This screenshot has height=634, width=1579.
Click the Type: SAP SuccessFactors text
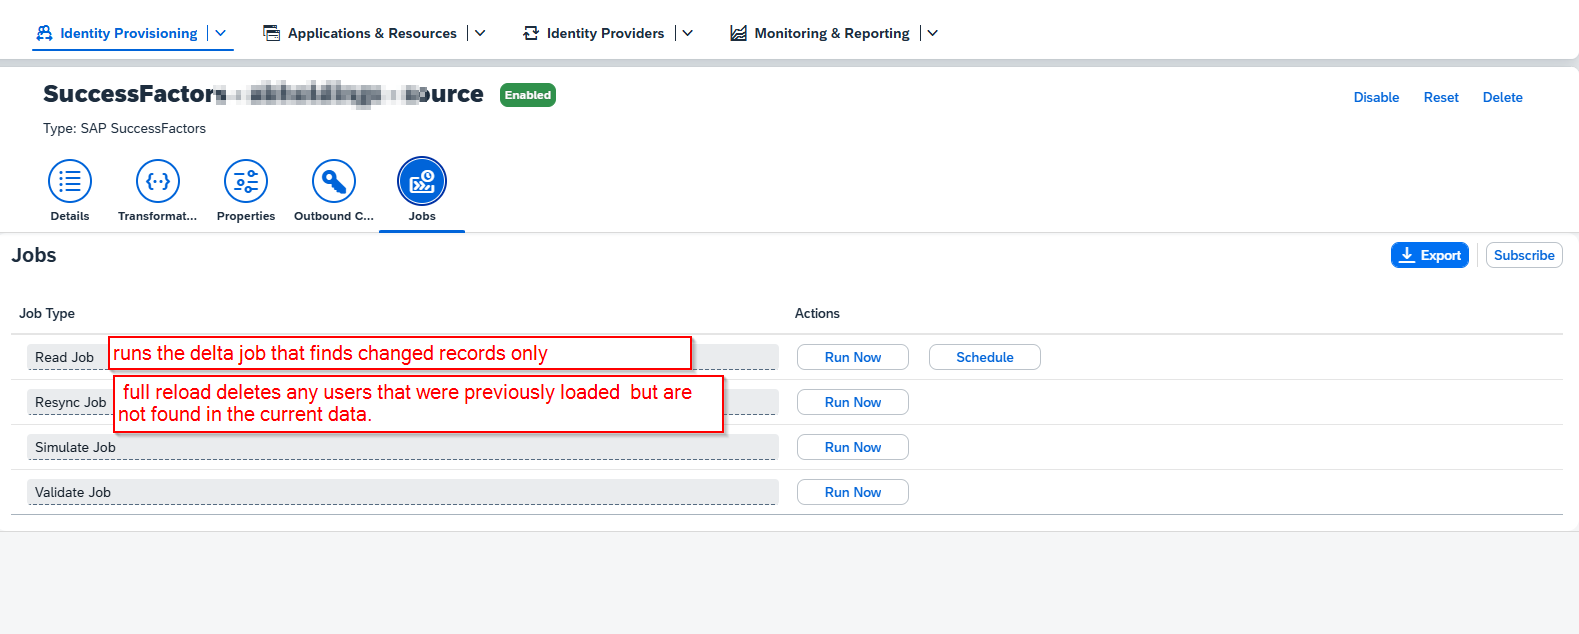(x=124, y=128)
